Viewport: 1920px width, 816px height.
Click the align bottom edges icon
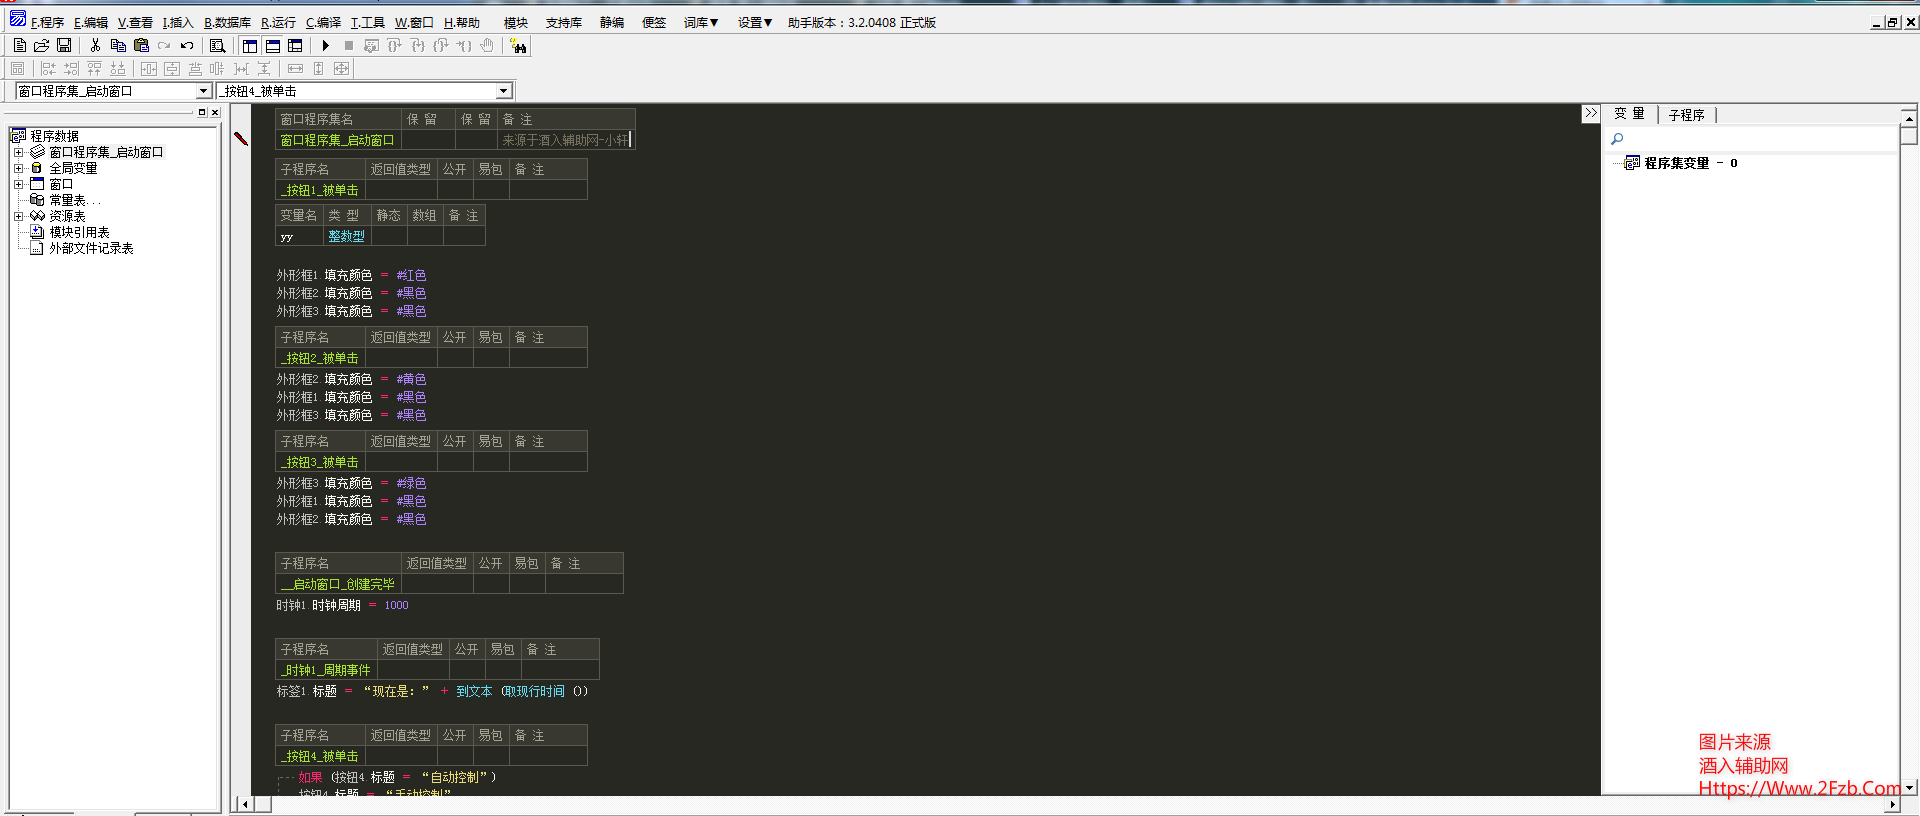pyautogui.click(x=118, y=68)
